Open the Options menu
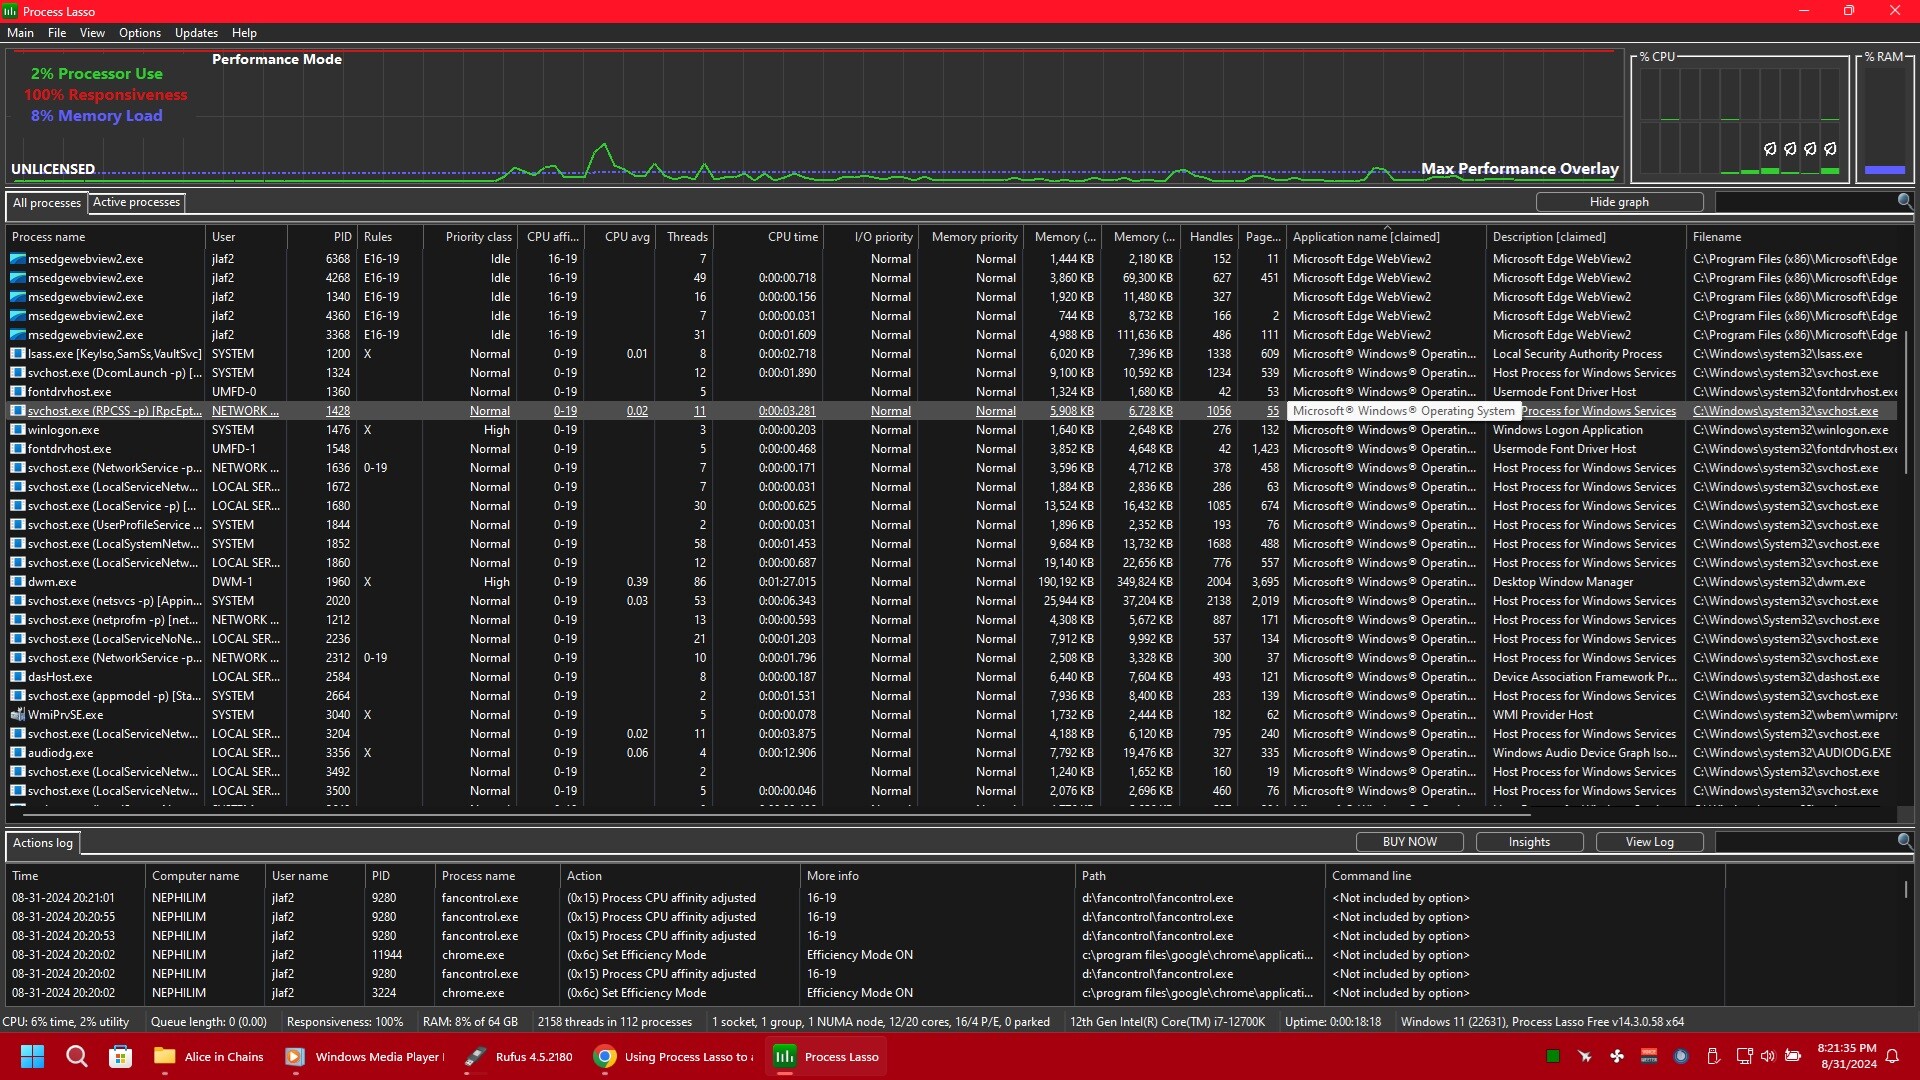Image resolution: width=1920 pixels, height=1080 pixels. [x=140, y=33]
